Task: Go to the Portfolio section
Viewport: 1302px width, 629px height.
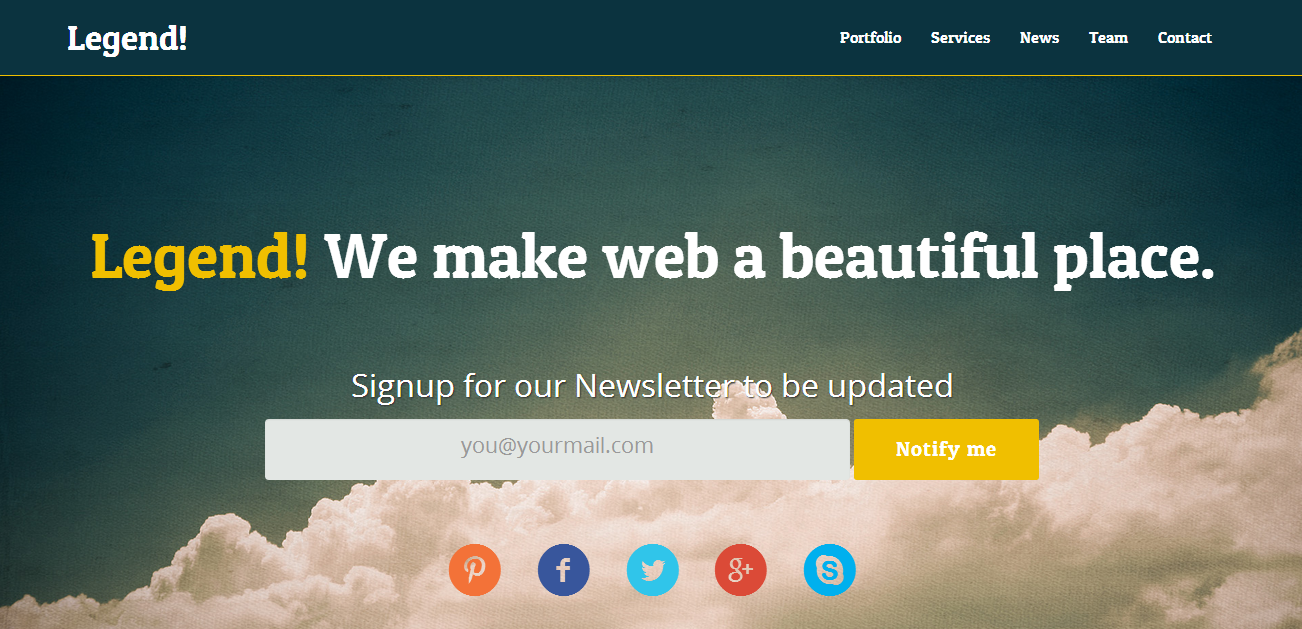Action: tap(870, 38)
